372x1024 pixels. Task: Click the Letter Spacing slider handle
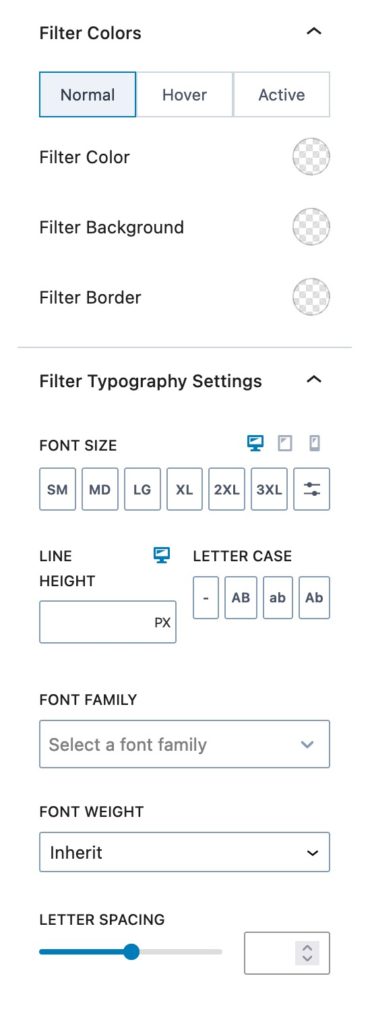point(131,952)
